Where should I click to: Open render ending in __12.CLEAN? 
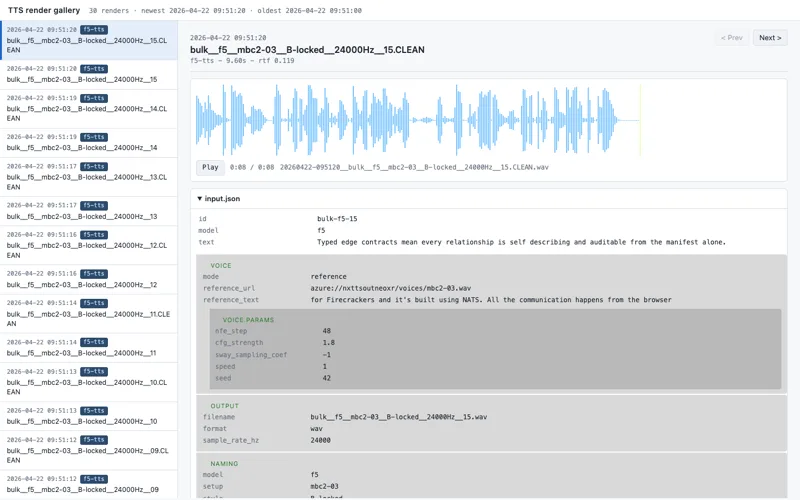[89, 245]
